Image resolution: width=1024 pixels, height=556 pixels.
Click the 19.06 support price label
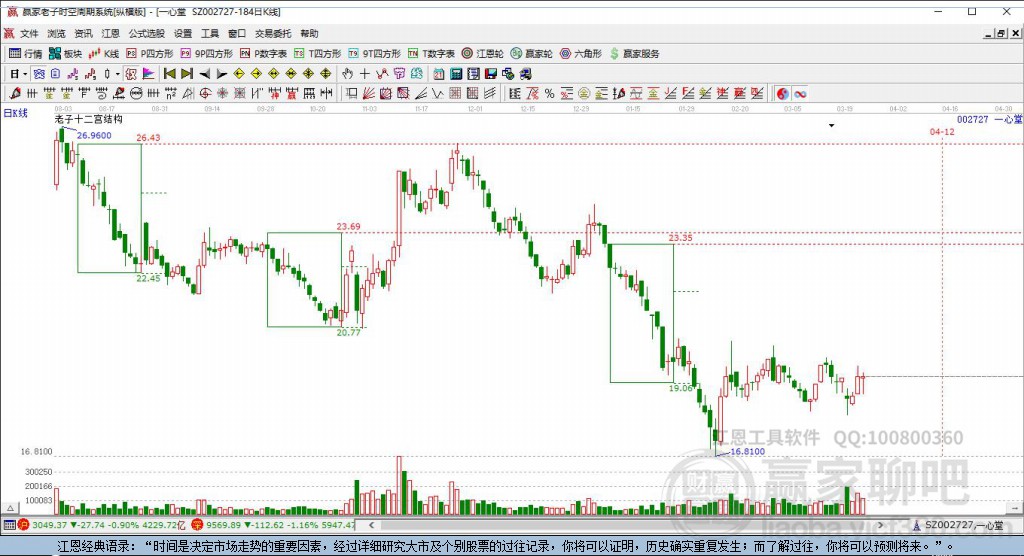point(680,388)
